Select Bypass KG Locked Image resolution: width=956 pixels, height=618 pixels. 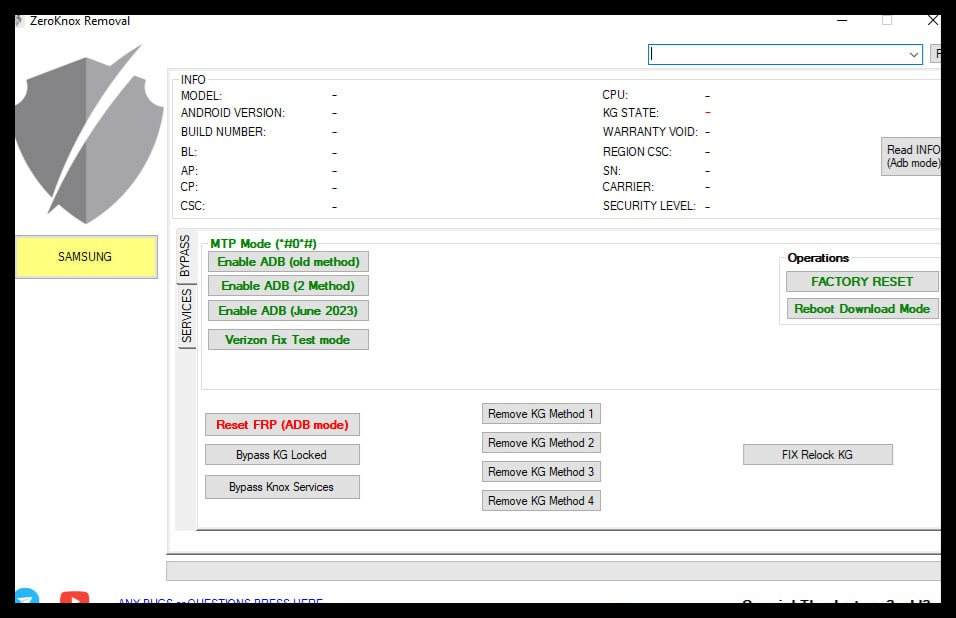(x=282, y=455)
